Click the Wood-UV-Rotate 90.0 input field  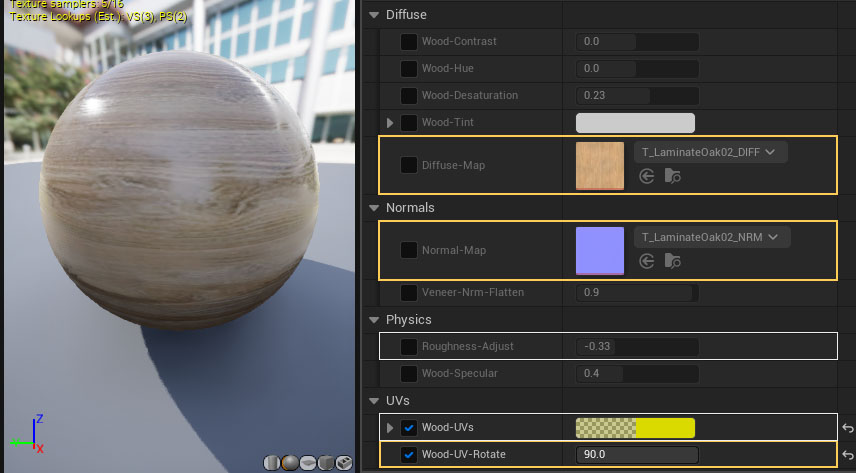(637, 454)
